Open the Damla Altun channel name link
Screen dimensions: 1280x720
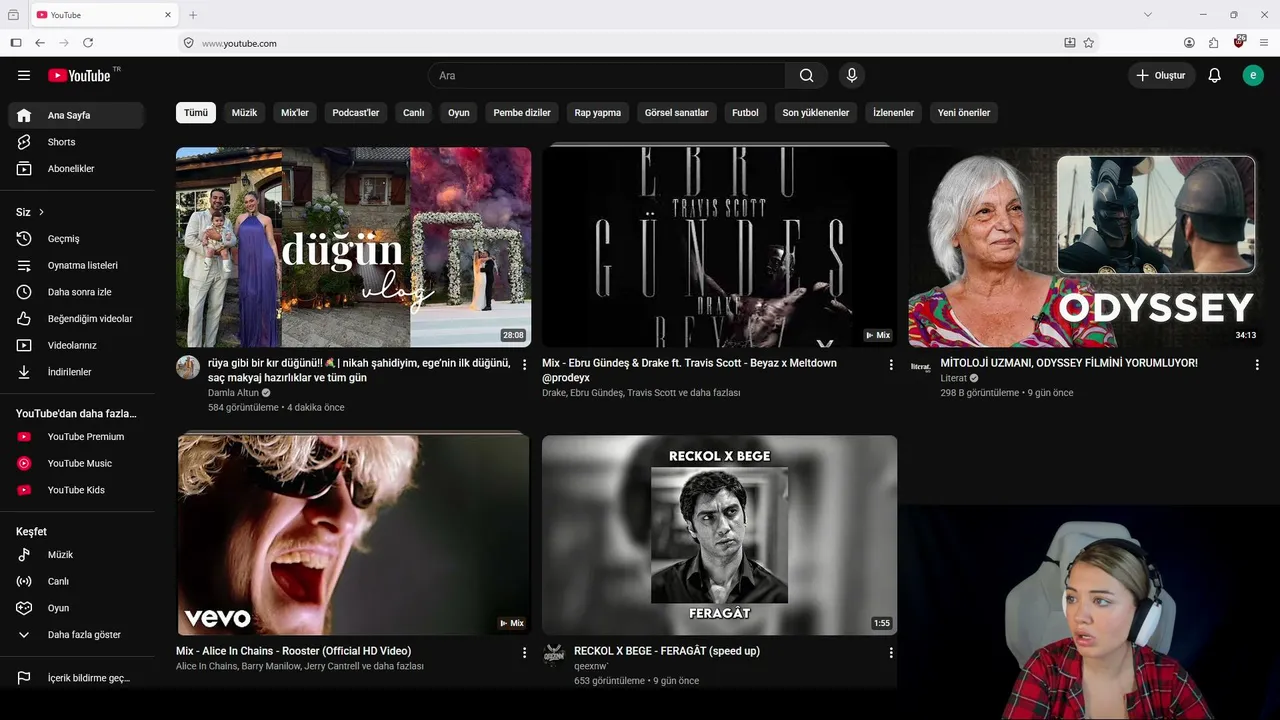click(233, 393)
